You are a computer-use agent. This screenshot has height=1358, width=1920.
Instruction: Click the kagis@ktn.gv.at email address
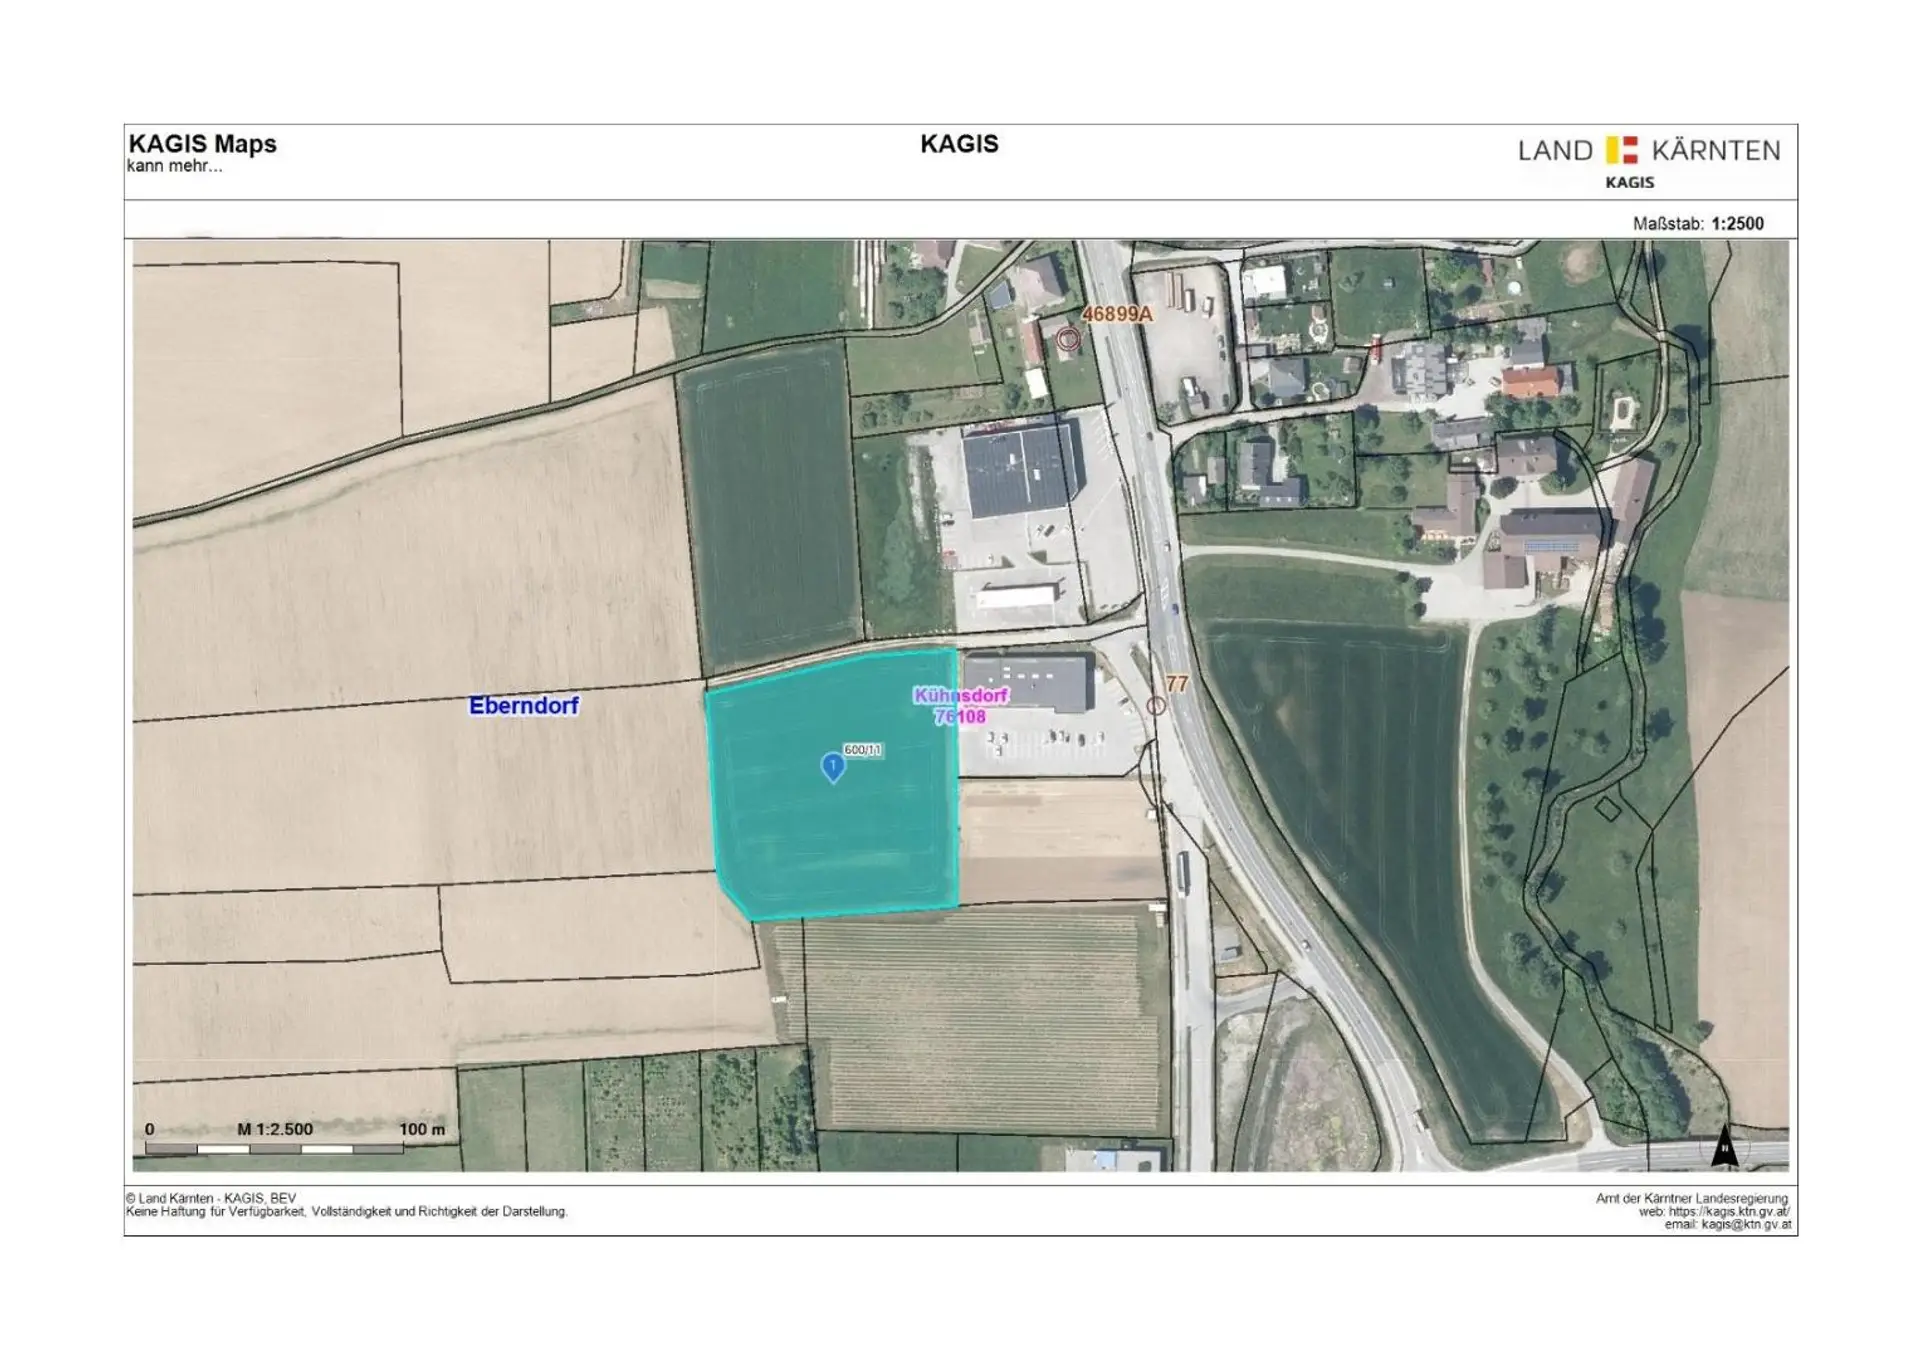(x=1746, y=1224)
